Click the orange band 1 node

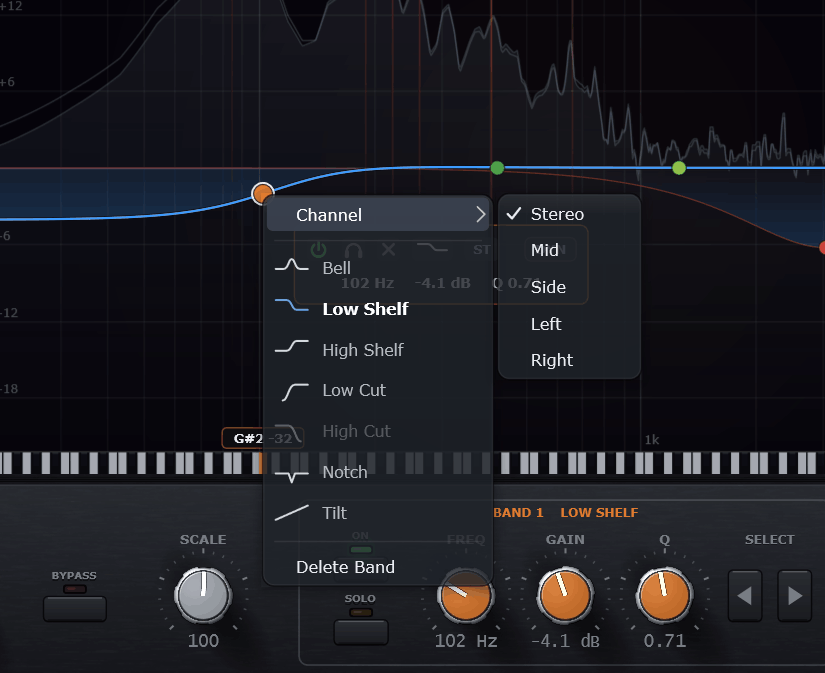point(263,193)
